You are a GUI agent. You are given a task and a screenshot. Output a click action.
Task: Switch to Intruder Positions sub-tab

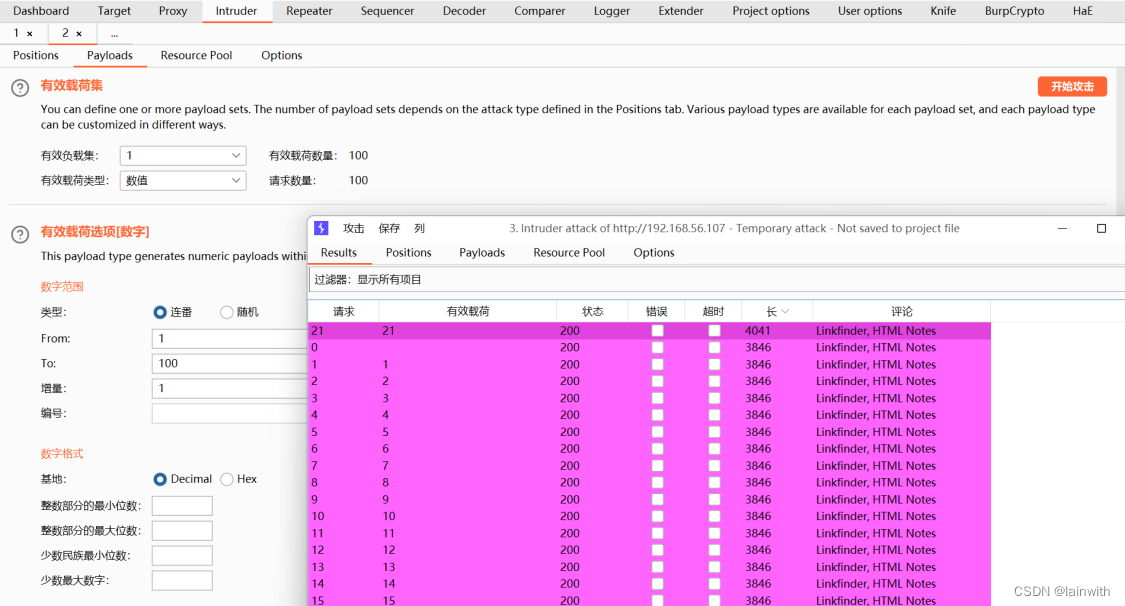[36, 55]
